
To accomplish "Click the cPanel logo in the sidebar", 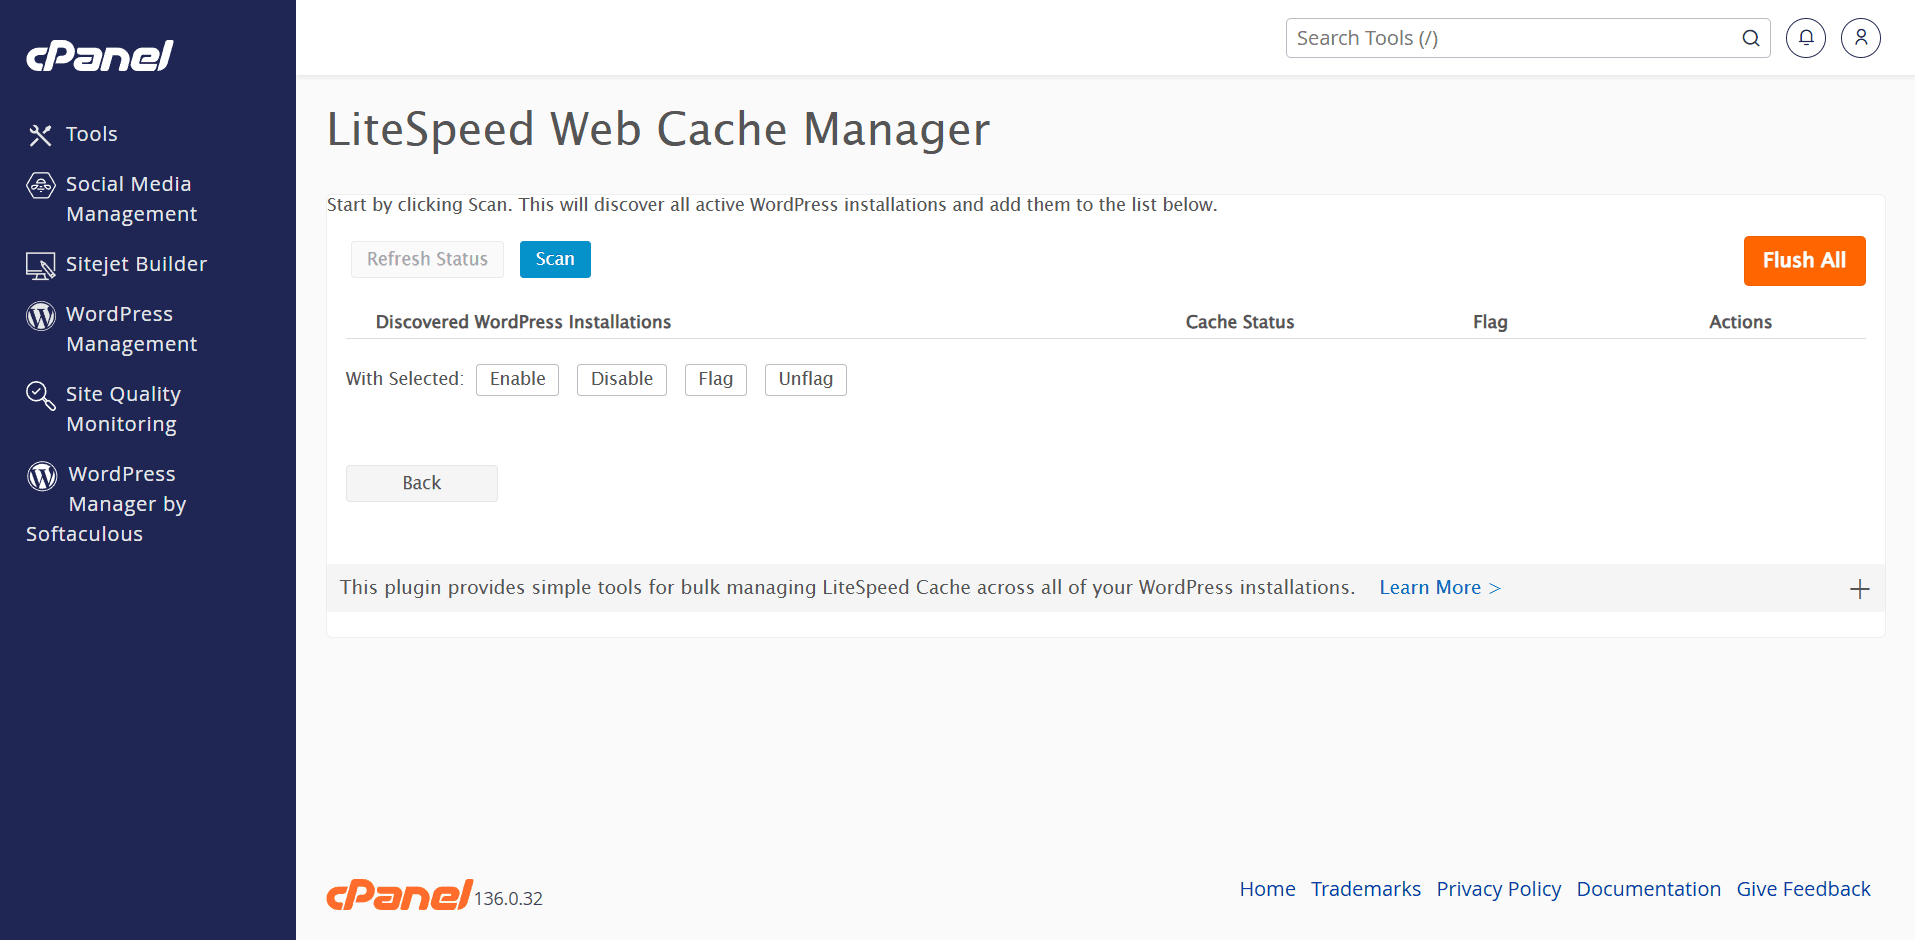I will (x=100, y=56).
